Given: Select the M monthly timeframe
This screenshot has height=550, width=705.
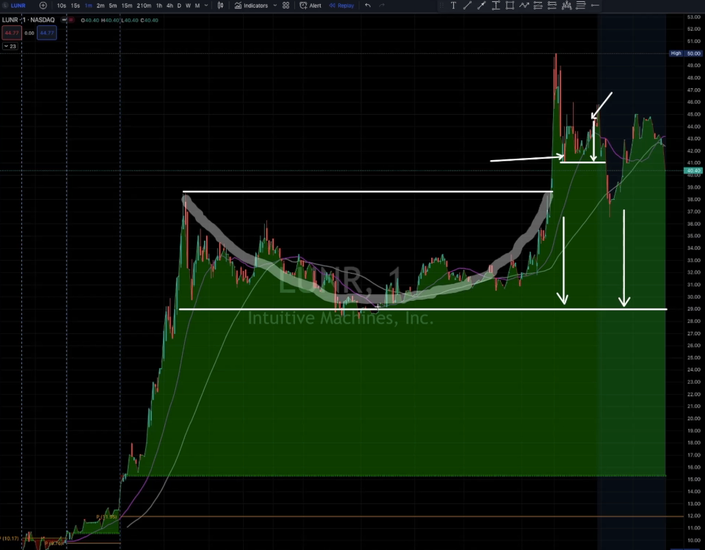Looking at the screenshot, I should 197,5.
